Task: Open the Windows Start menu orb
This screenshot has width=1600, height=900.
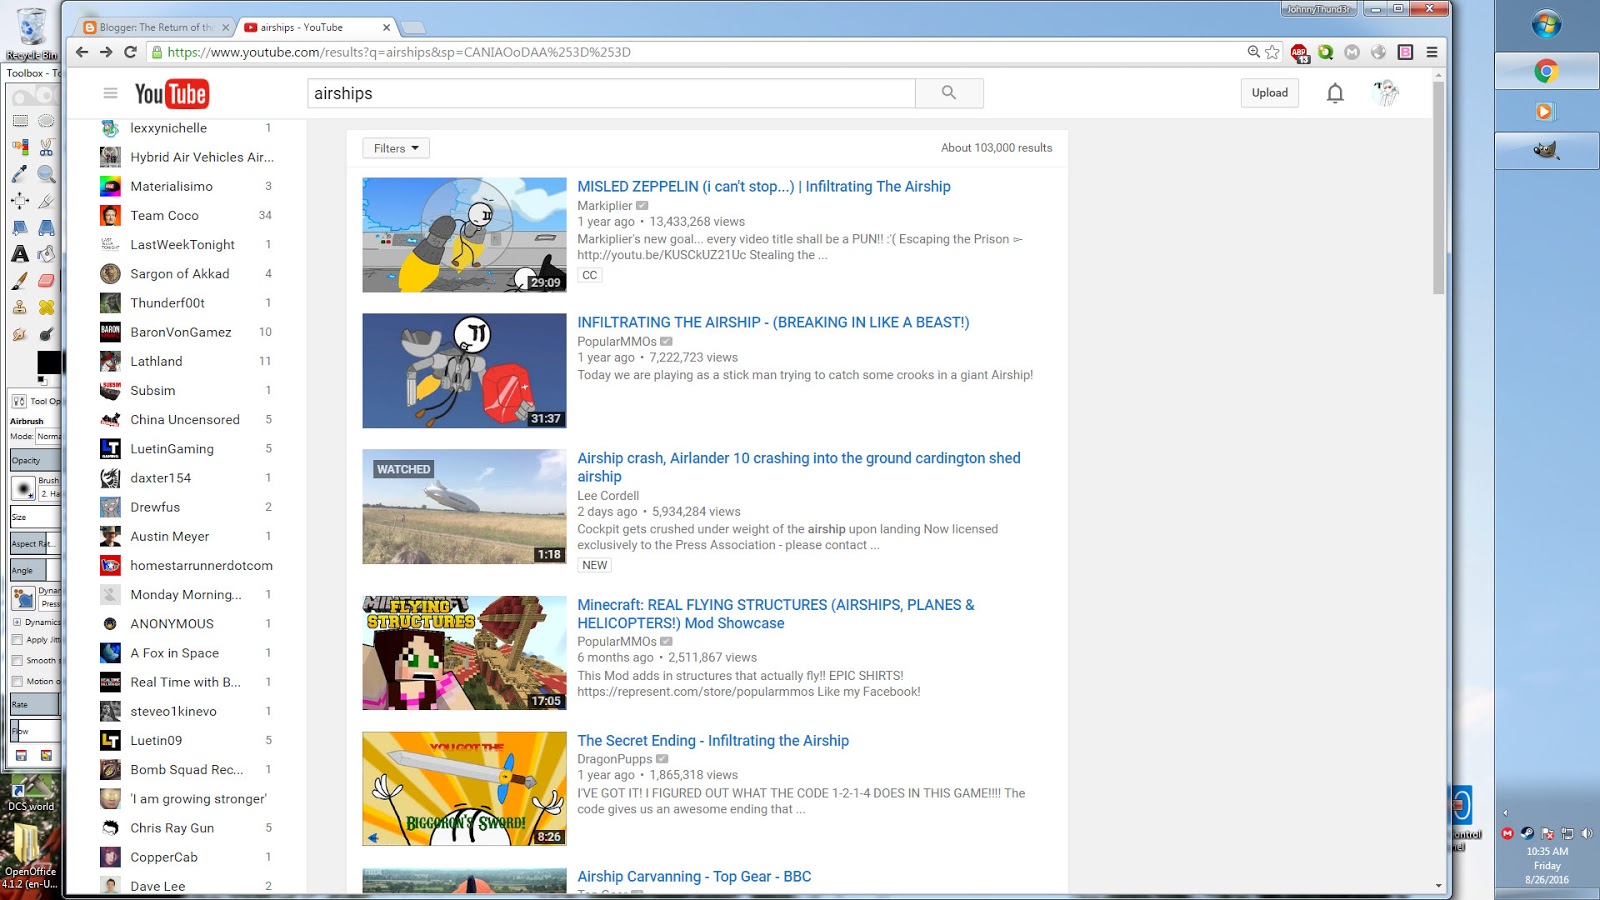Action: tap(1546, 25)
